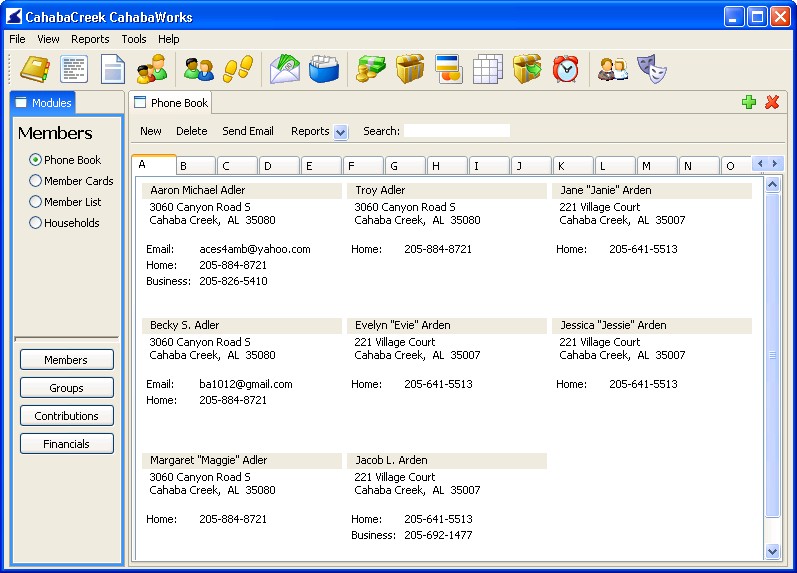This screenshot has width=797, height=573.
Task: Open the alarm clock toolbar icon
Action: click(566, 69)
